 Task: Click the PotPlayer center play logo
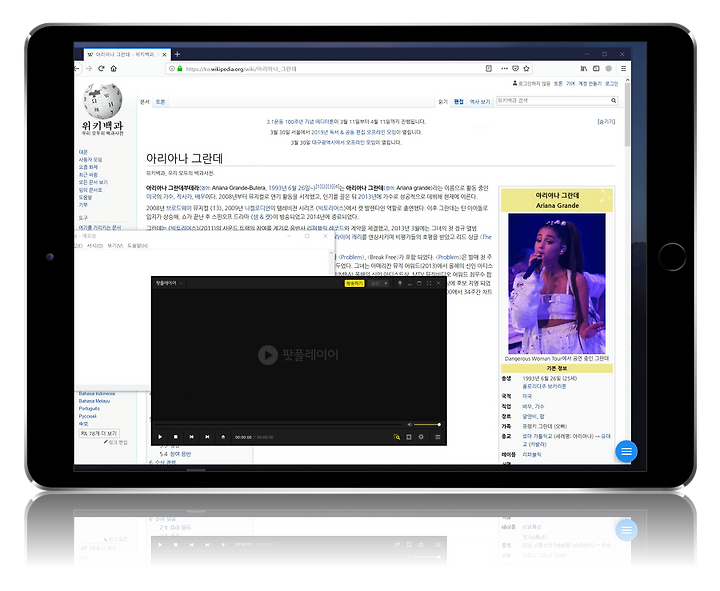[x=268, y=355]
